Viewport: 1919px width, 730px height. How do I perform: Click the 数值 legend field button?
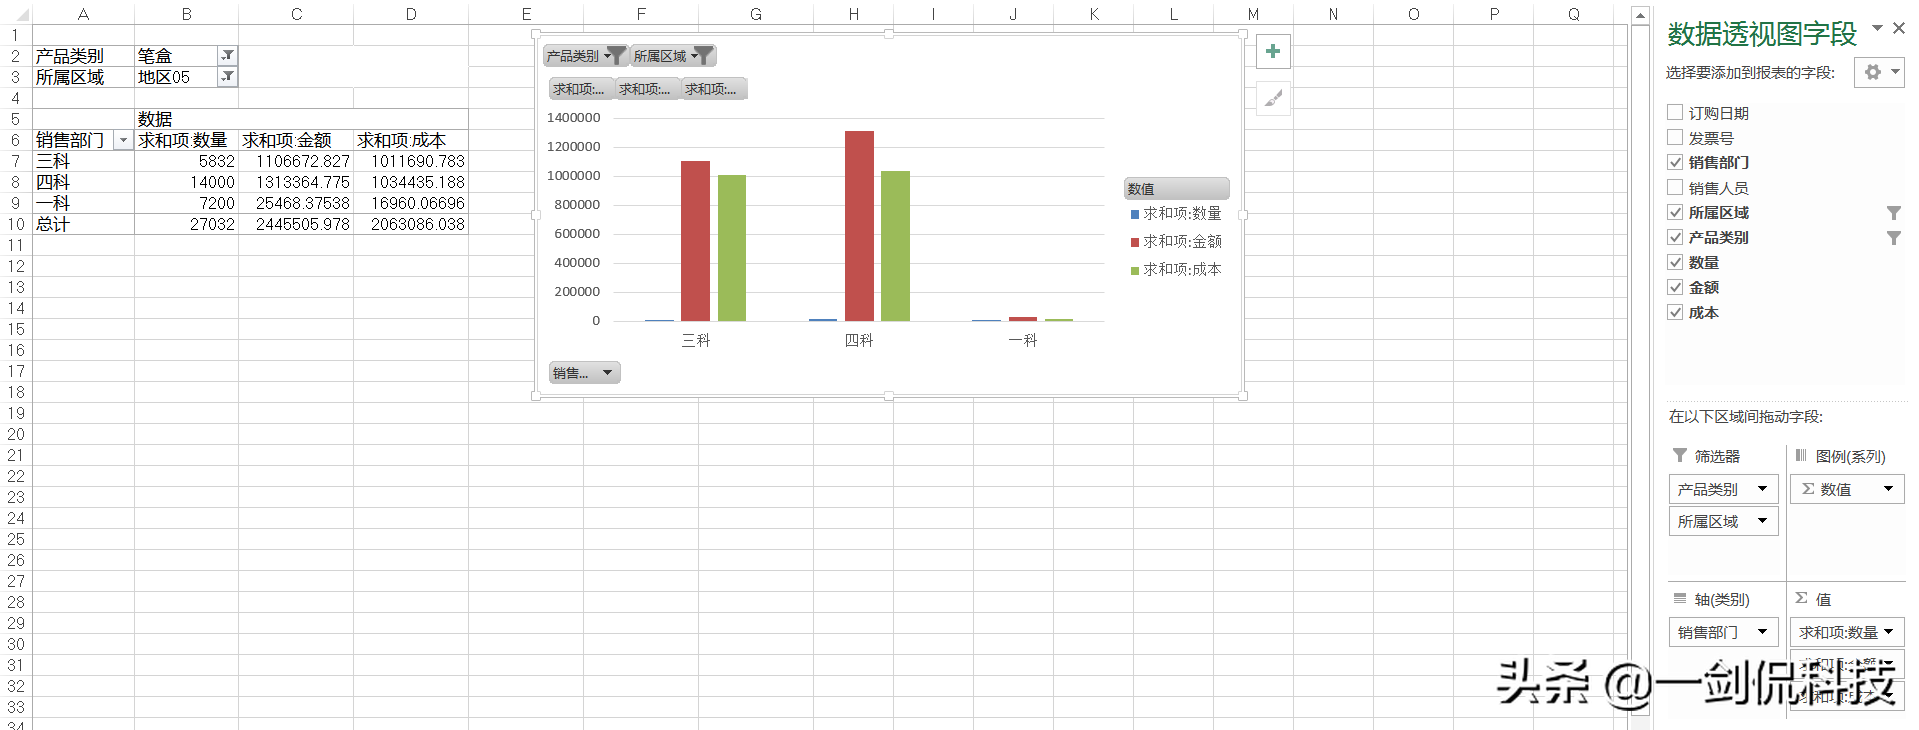[x=1176, y=189]
